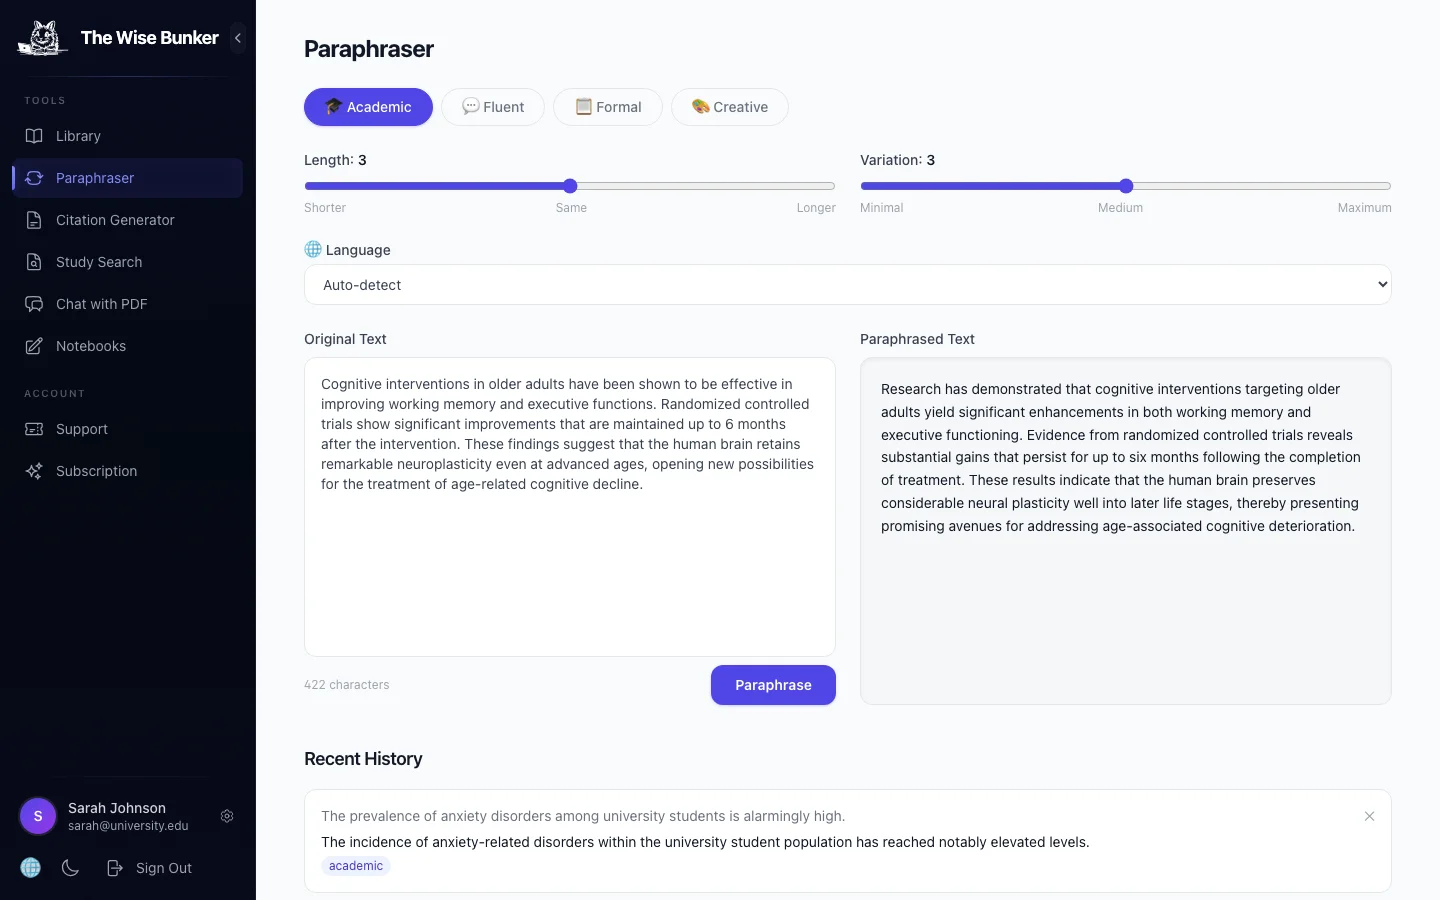Click the Chat with PDF icon
Viewport: 1440px width, 900px height.
coord(34,304)
